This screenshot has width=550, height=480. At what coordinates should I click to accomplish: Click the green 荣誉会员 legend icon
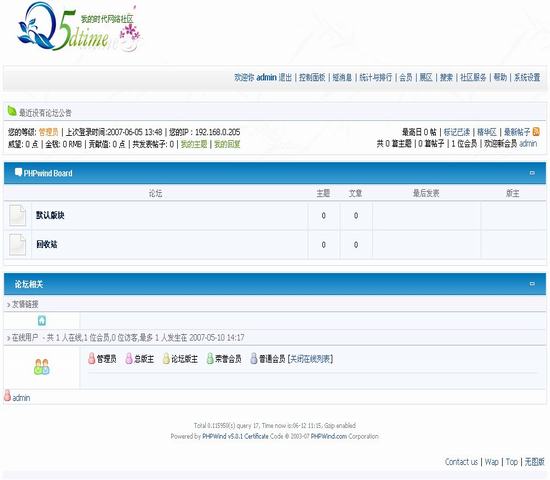pos(210,358)
